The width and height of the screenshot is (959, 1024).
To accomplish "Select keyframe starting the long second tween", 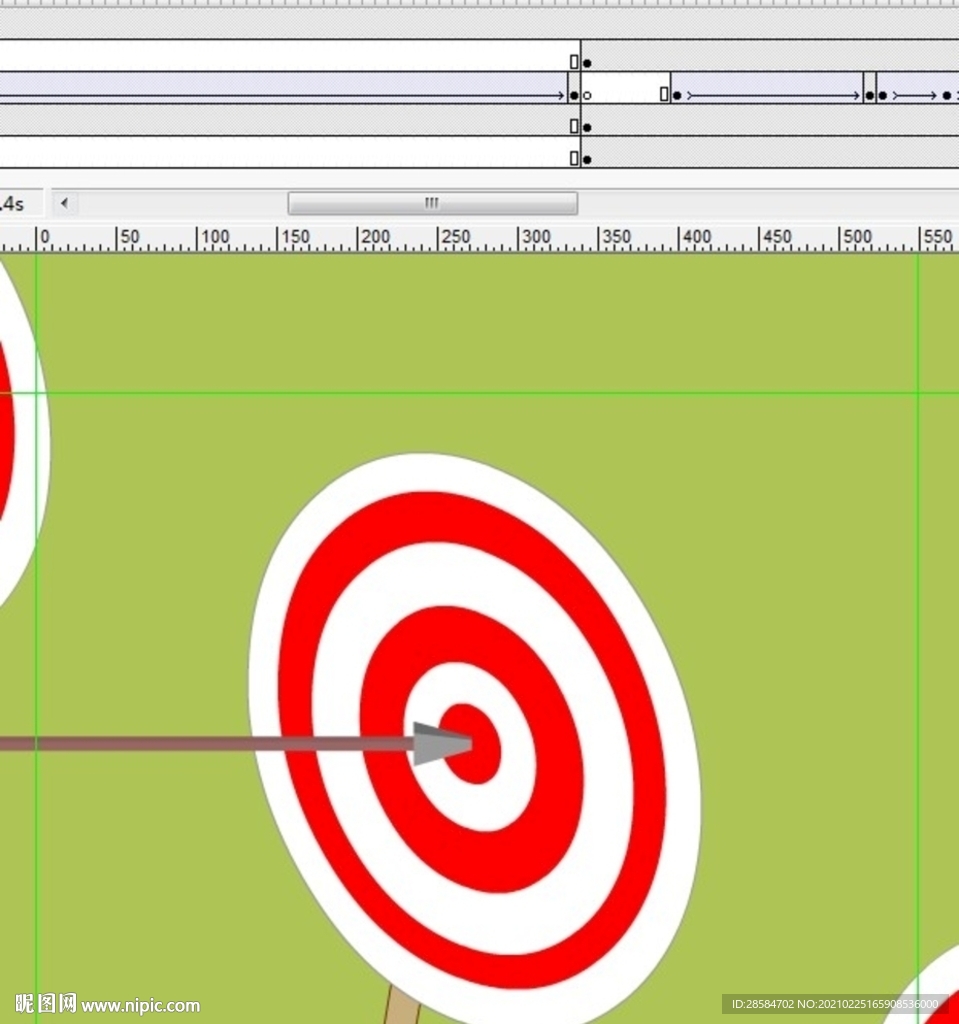I will pyautogui.click(x=677, y=96).
